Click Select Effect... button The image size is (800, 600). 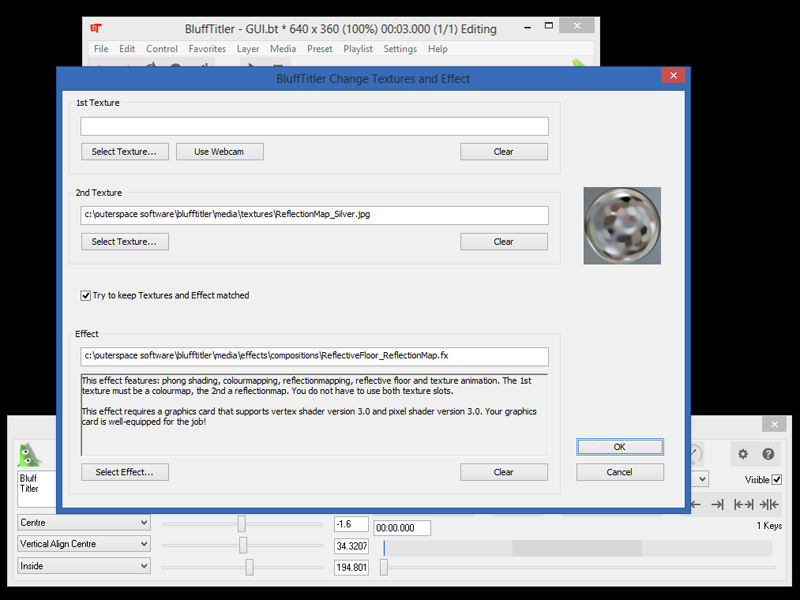tap(125, 472)
